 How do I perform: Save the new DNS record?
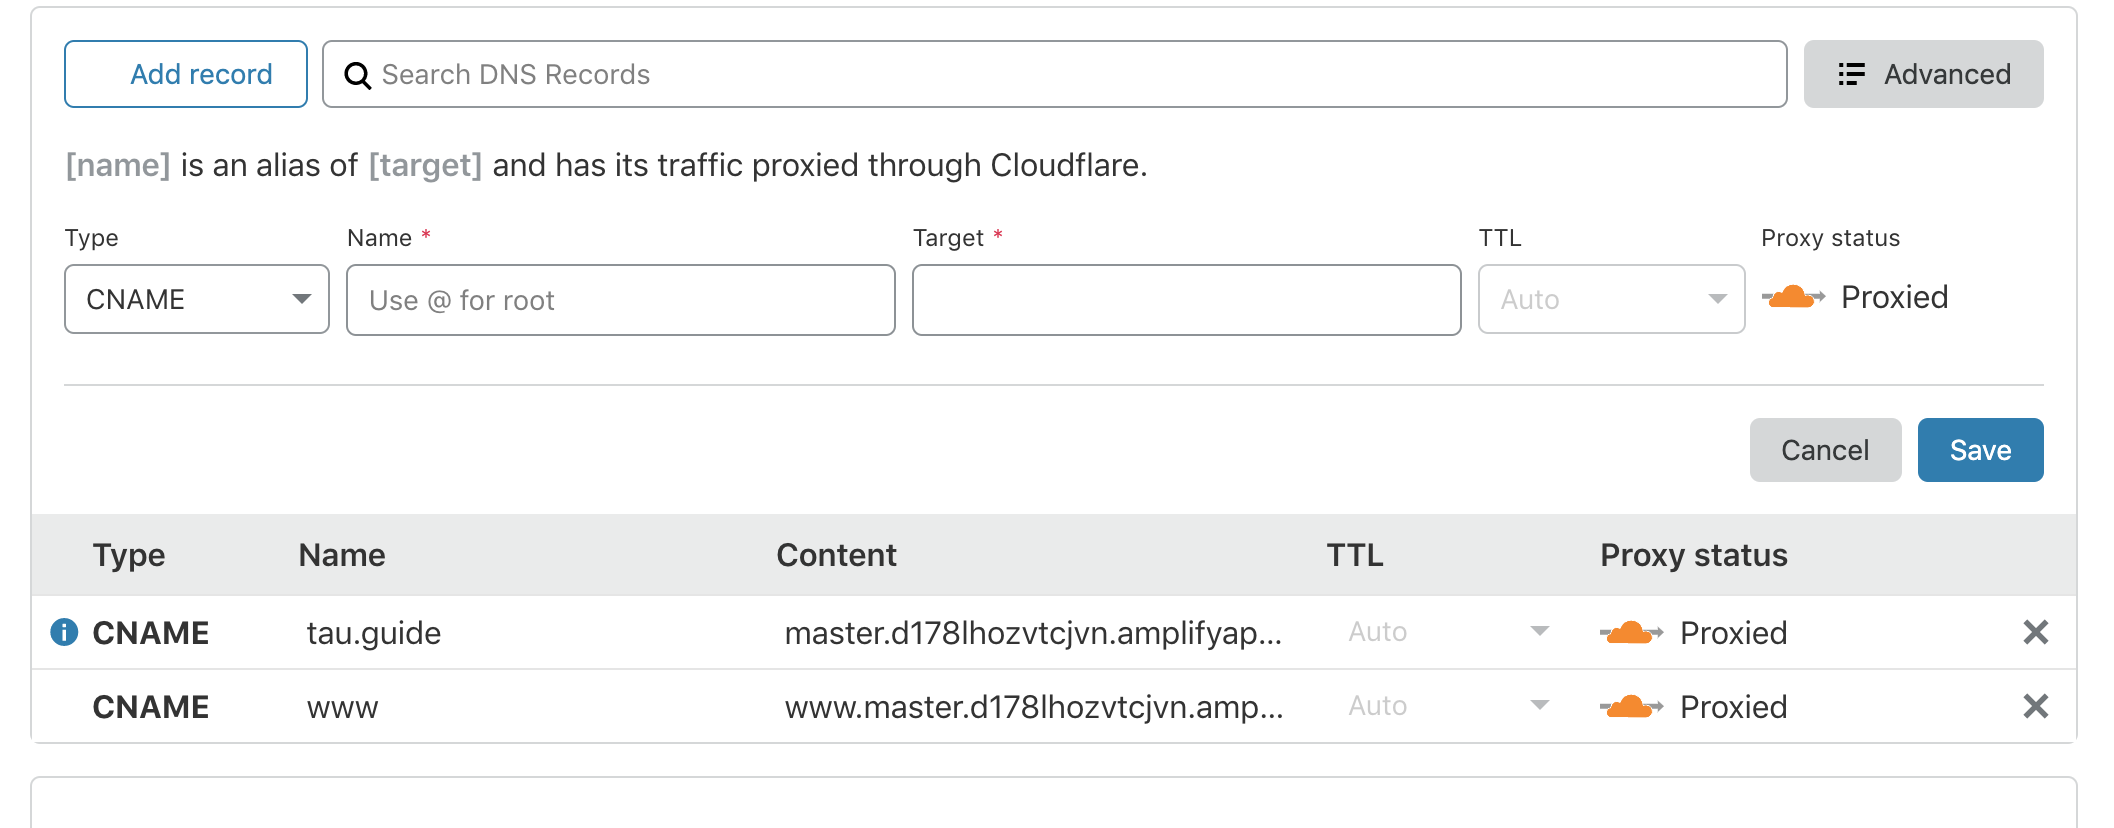(1980, 450)
